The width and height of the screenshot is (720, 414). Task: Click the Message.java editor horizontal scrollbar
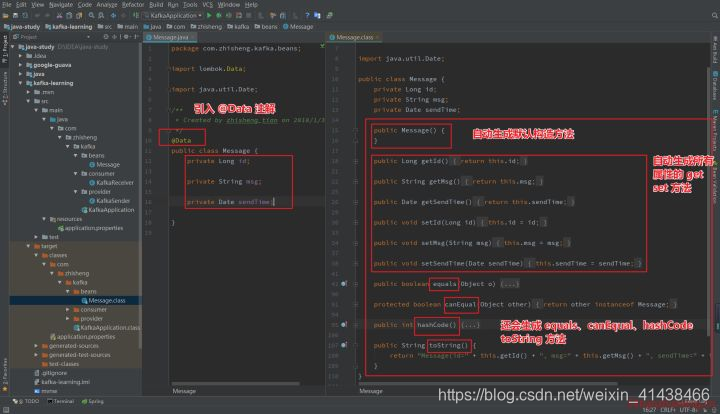click(236, 384)
